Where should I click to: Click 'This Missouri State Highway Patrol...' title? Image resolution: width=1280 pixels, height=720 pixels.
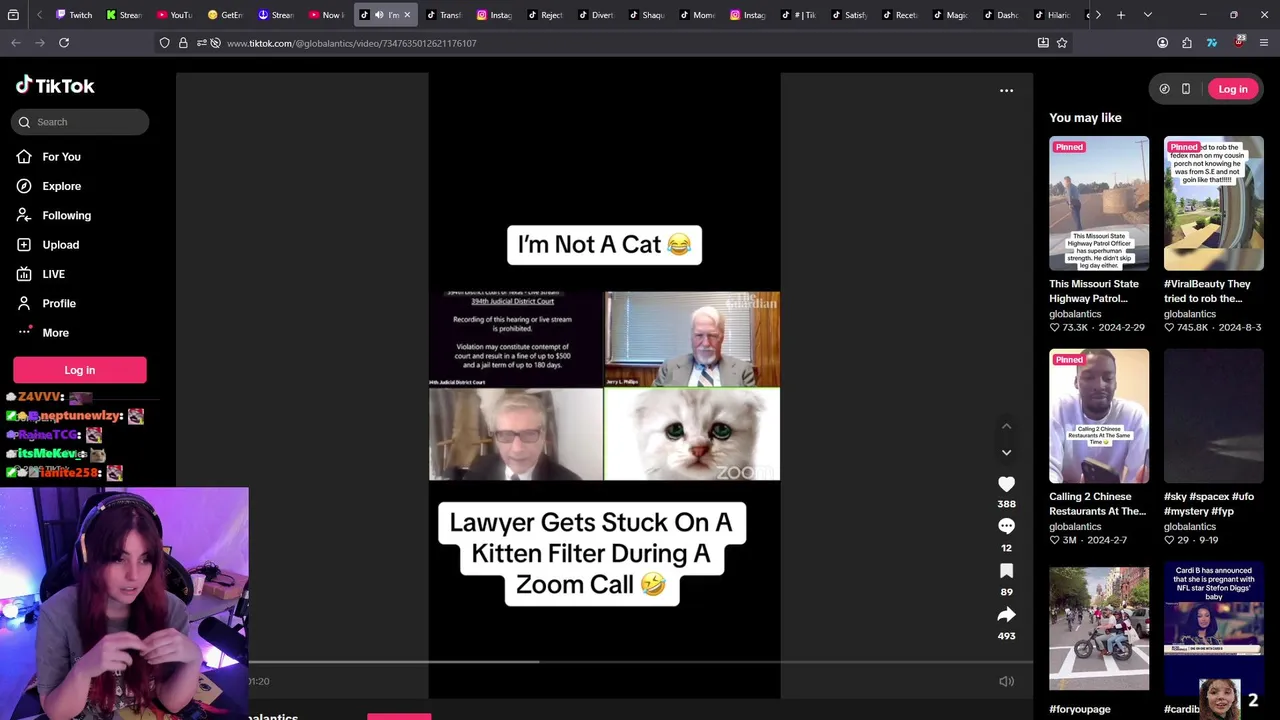coord(1094,291)
